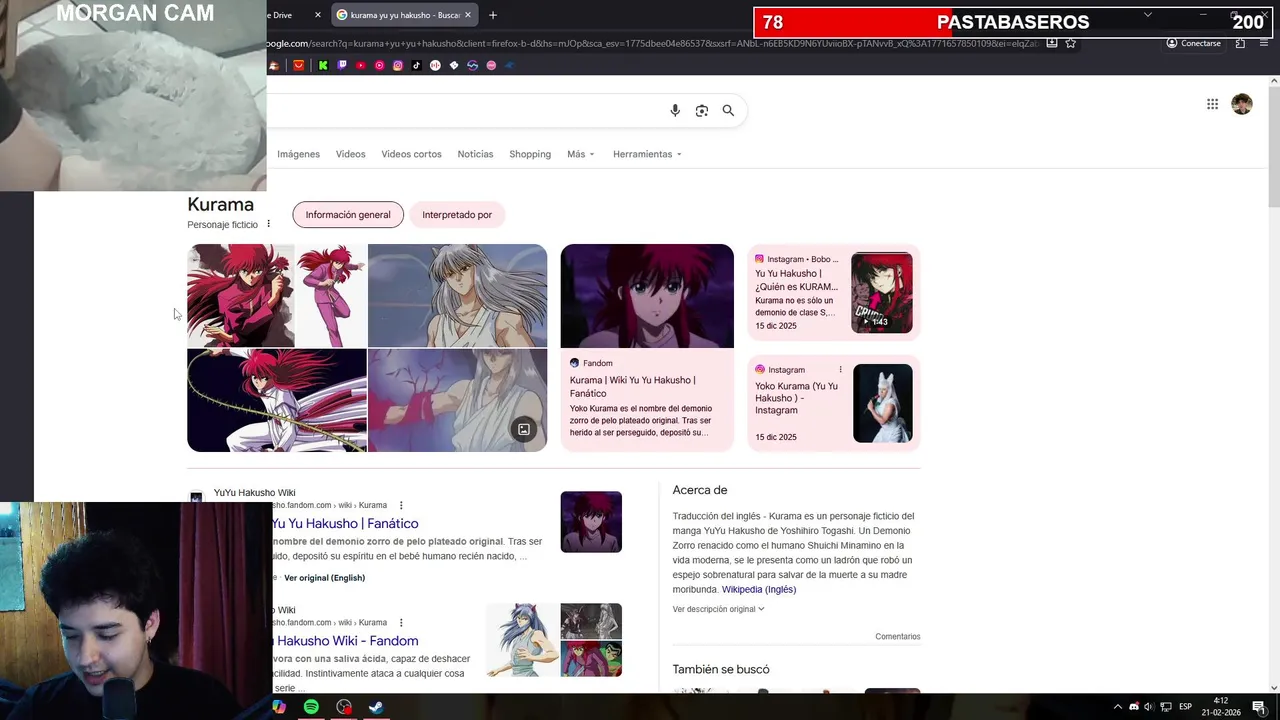Select the Información general chip
This screenshot has width=1280, height=720.
348,215
